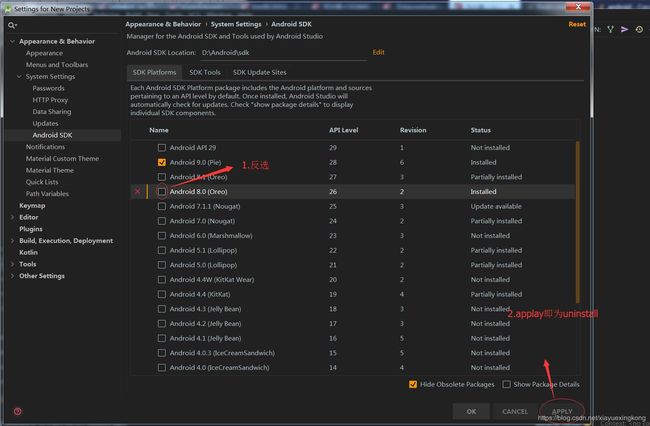The height and width of the screenshot is (426, 650).
Task: Collapse the Appearance & Behavior section
Action: [x=12, y=41]
